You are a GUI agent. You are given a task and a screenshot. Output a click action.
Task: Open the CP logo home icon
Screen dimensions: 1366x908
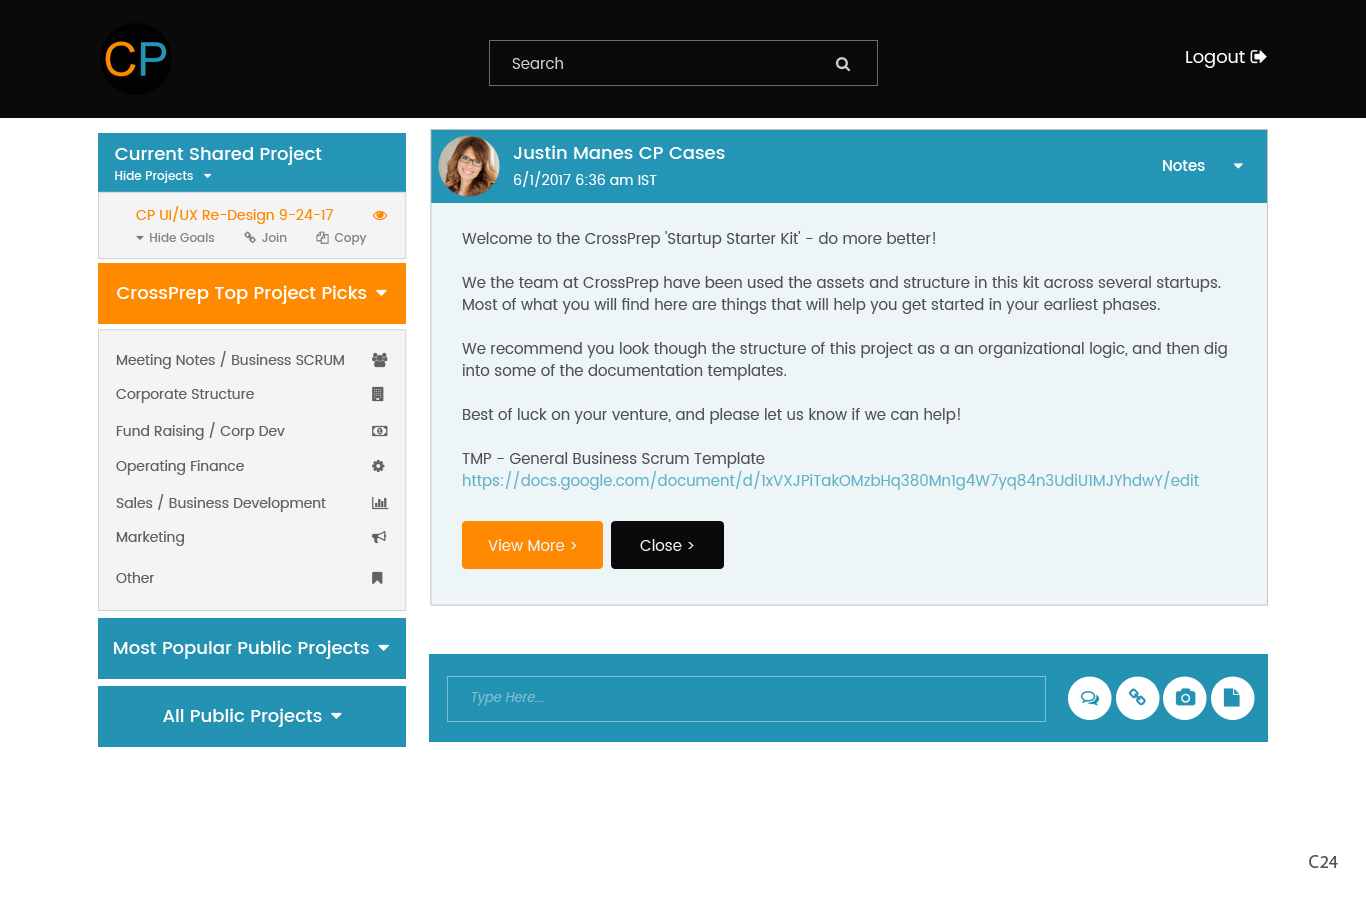pyautogui.click(x=136, y=59)
